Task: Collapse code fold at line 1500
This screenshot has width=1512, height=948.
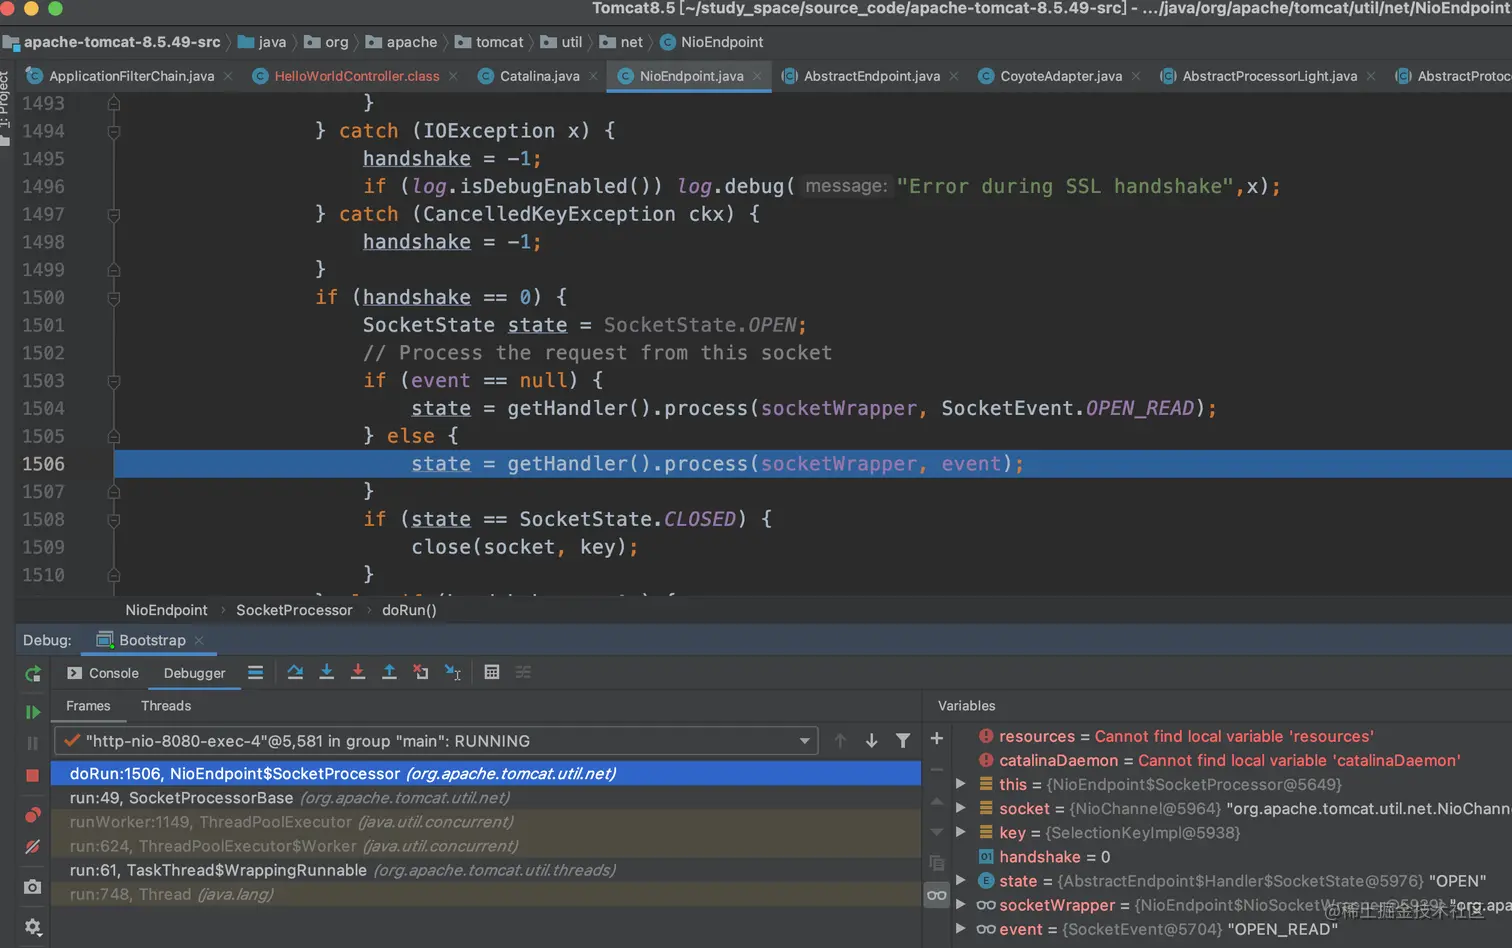Action: click(x=114, y=298)
